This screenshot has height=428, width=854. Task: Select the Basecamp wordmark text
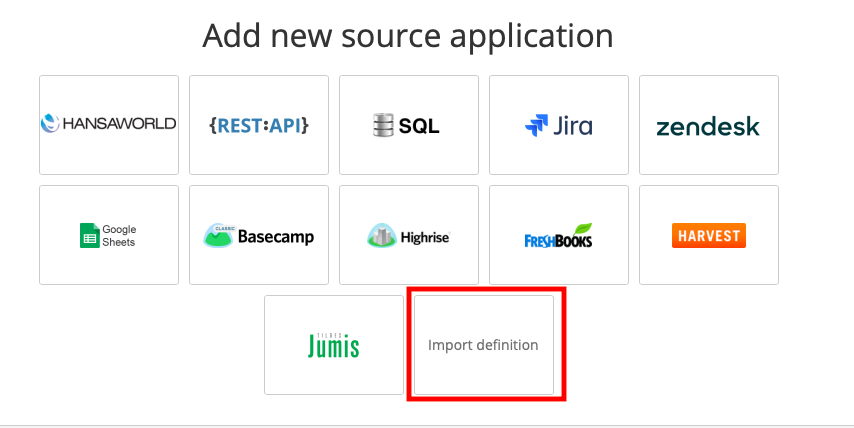pyautogui.click(x=276, y=237)
